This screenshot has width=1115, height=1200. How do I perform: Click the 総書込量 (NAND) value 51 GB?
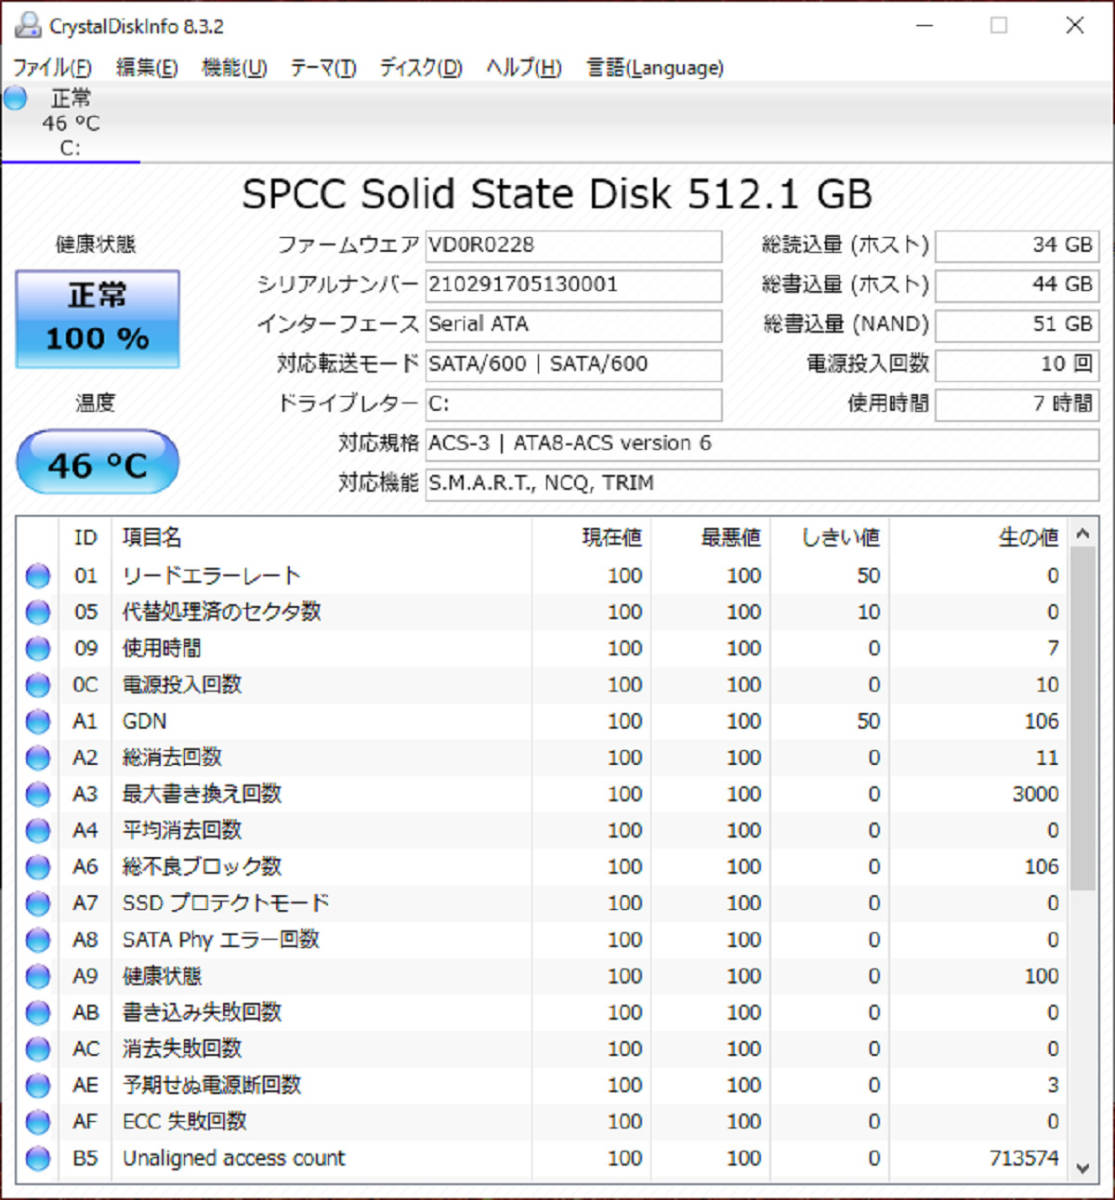(1017, 325)
